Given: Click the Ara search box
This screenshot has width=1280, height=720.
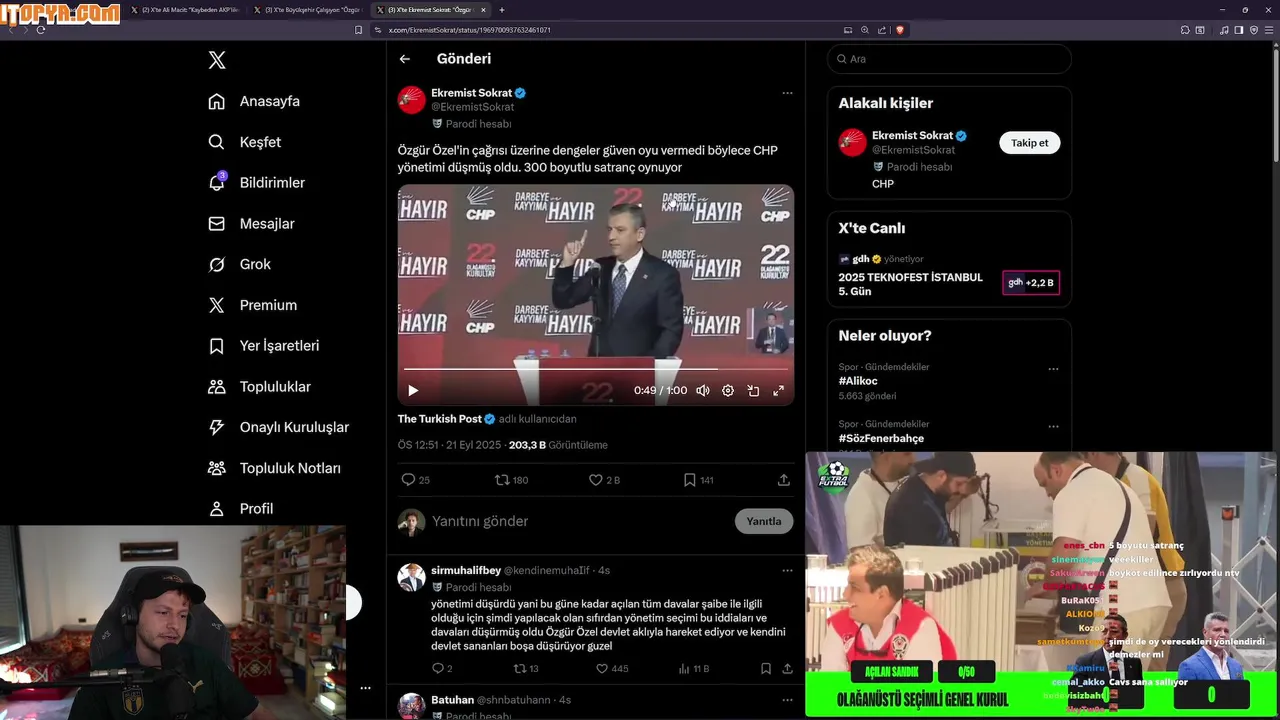Looking at the screenshot, I should coord(949,59).
